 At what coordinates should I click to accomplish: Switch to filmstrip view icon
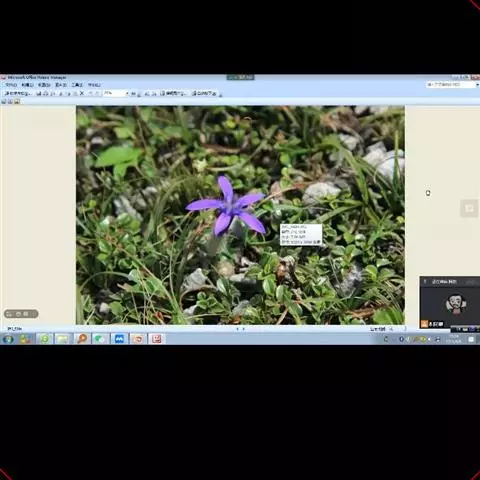tap(10, 101)
